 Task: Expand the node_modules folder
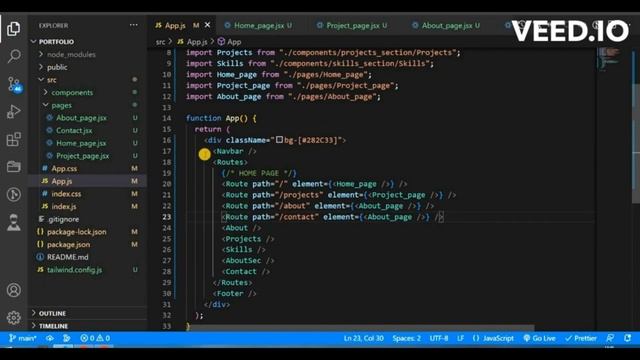[x=71, y=54]
